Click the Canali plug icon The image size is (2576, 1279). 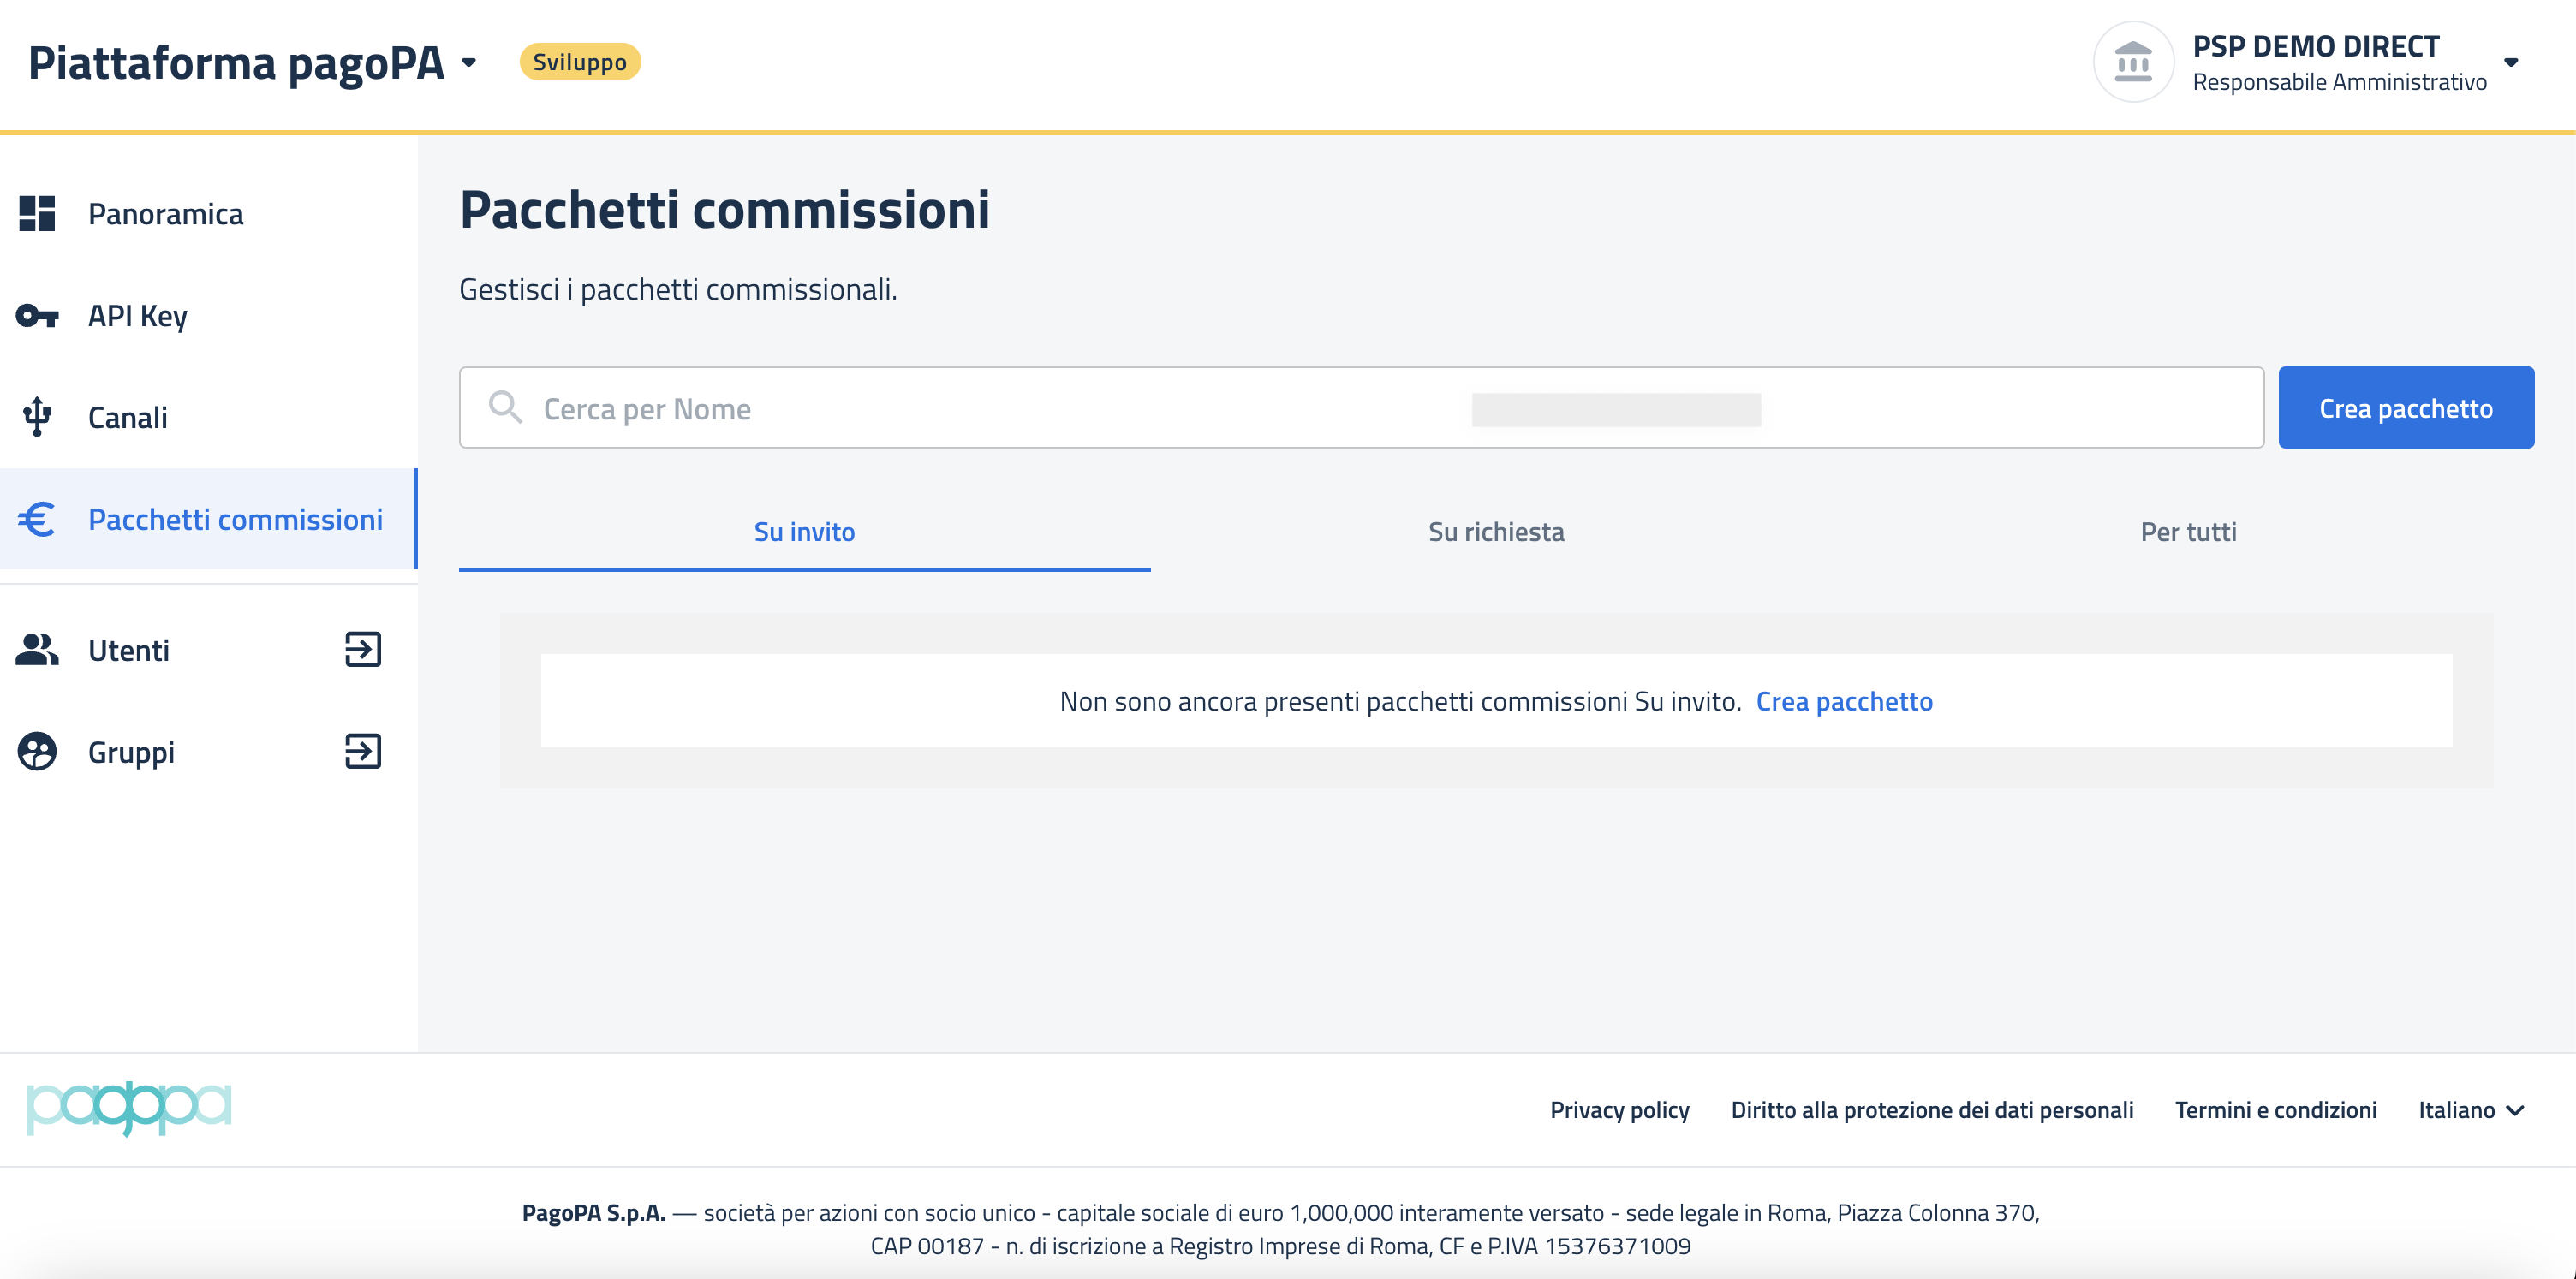(37, 417)
